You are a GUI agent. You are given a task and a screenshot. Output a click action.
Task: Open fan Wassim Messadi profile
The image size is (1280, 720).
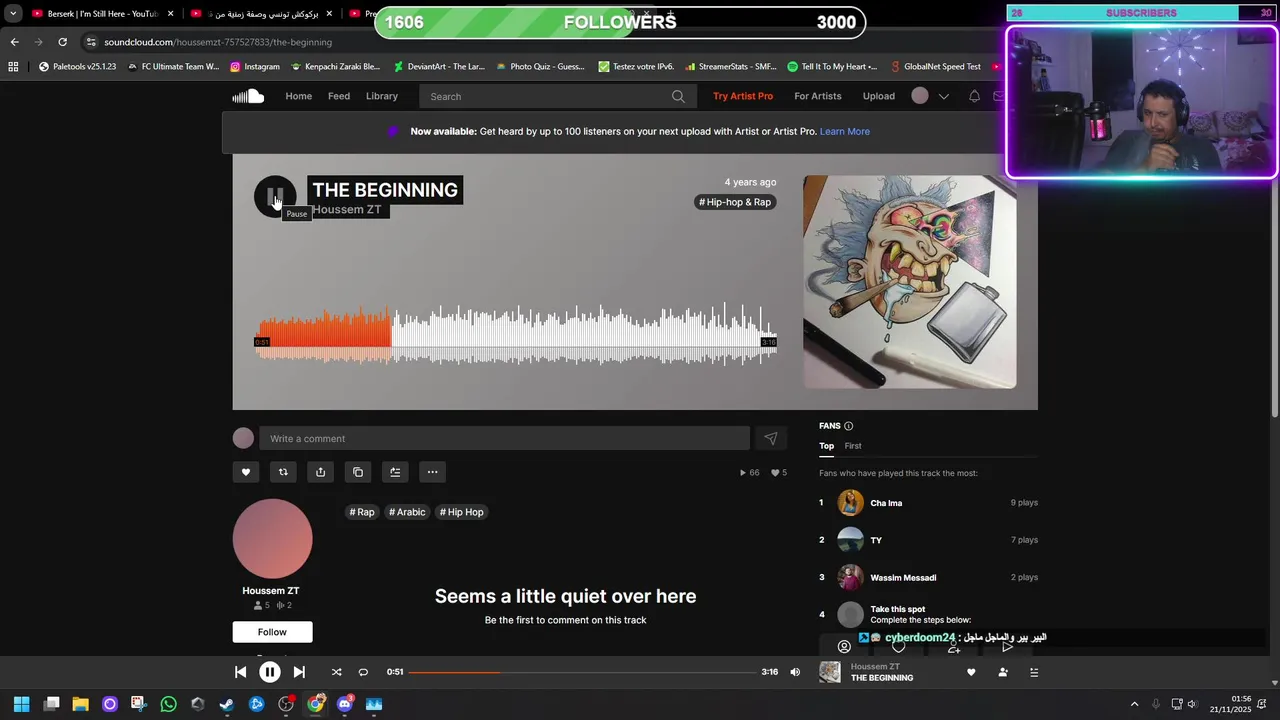(x=903, y=577)
